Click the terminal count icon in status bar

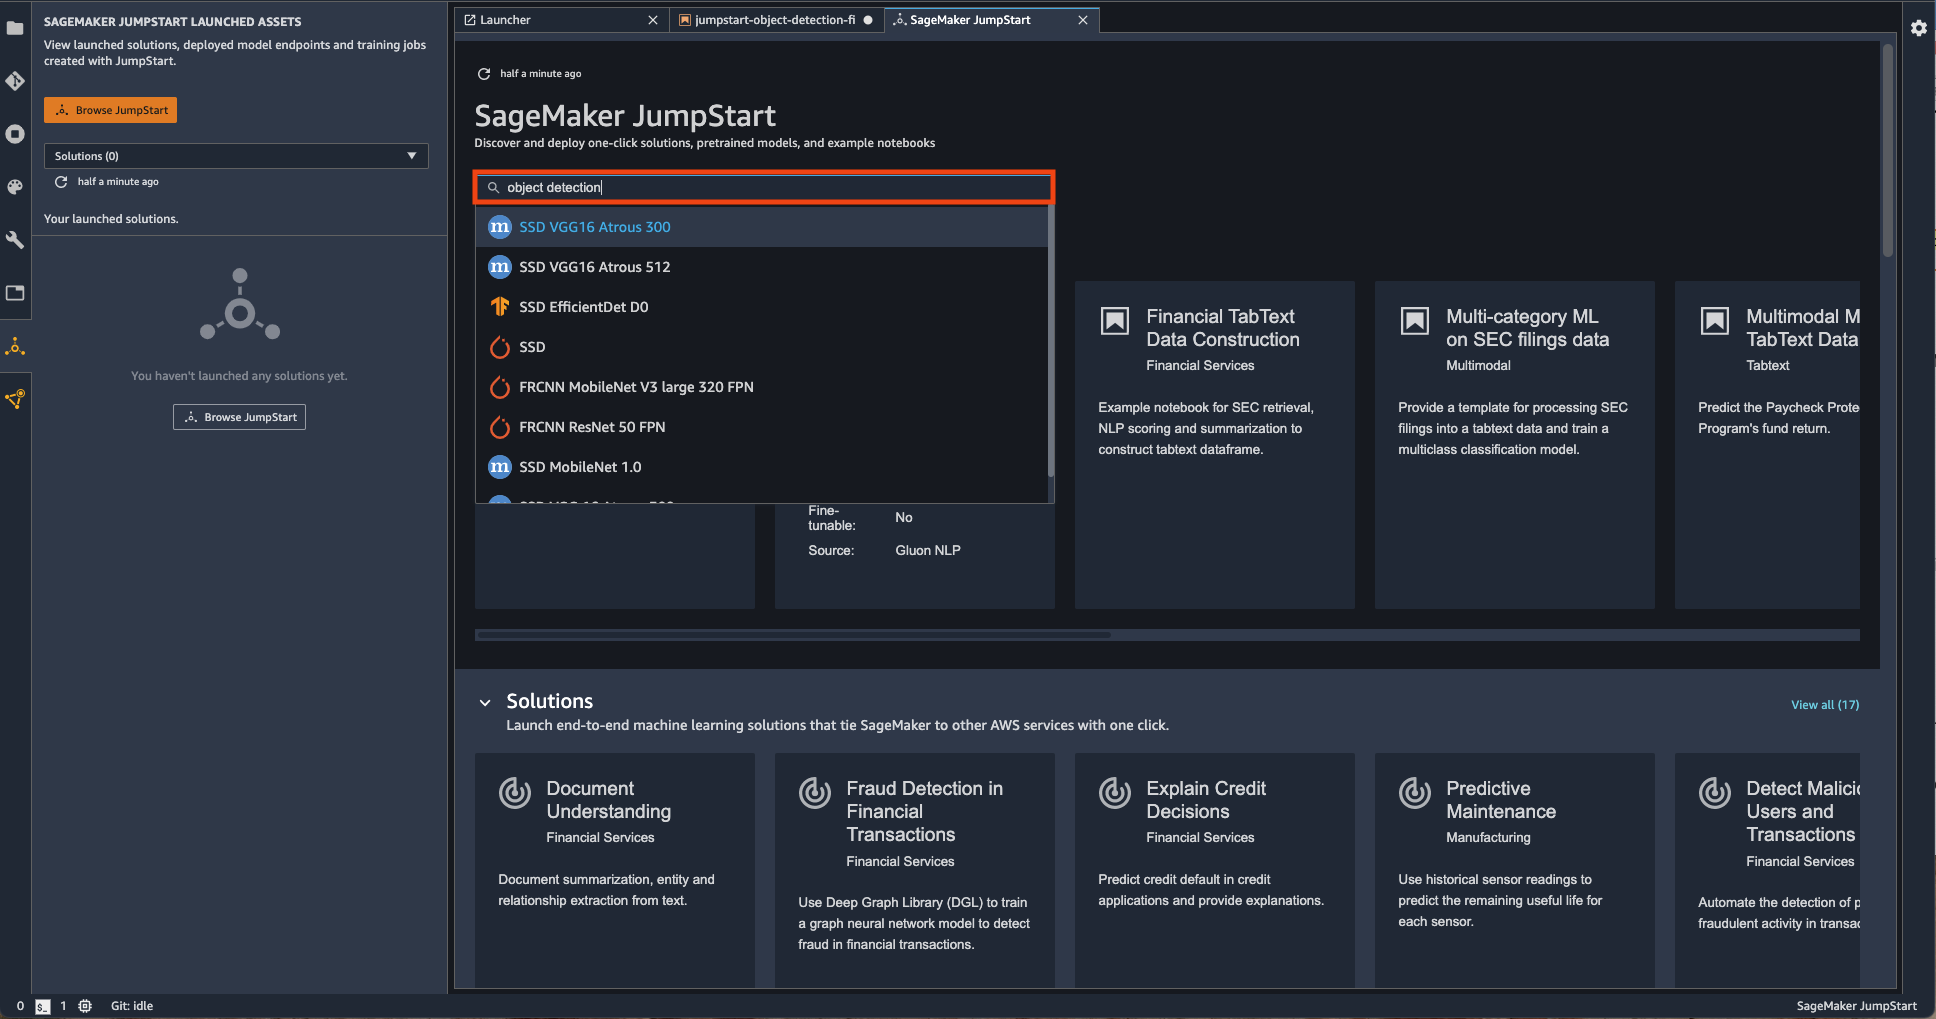coord(42,1006)
